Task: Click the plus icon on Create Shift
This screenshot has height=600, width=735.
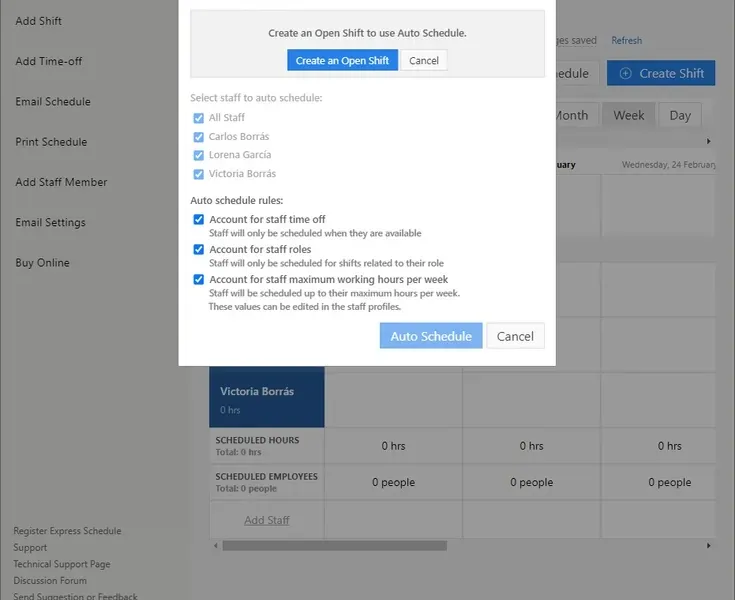Action: click(625, 73)
